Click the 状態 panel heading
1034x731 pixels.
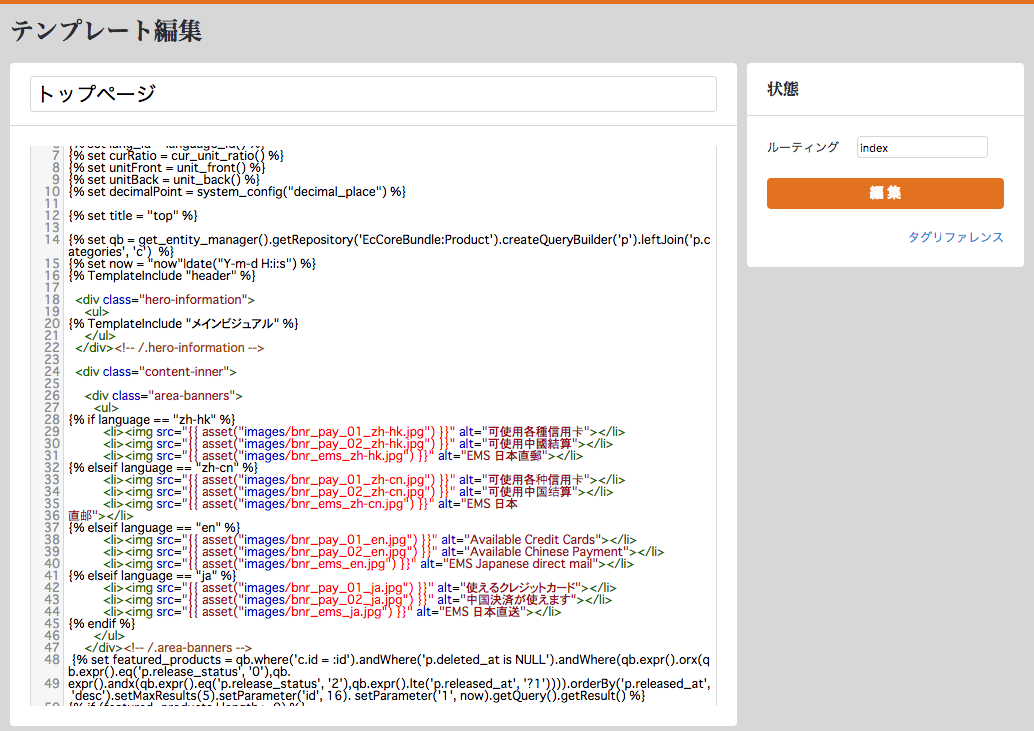782,88
